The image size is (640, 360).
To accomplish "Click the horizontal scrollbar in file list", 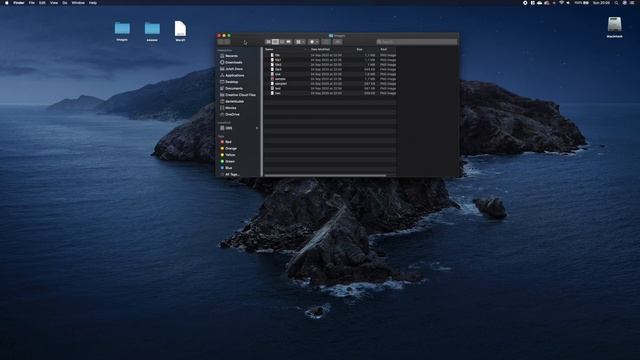I will click(x=325, y=176).
